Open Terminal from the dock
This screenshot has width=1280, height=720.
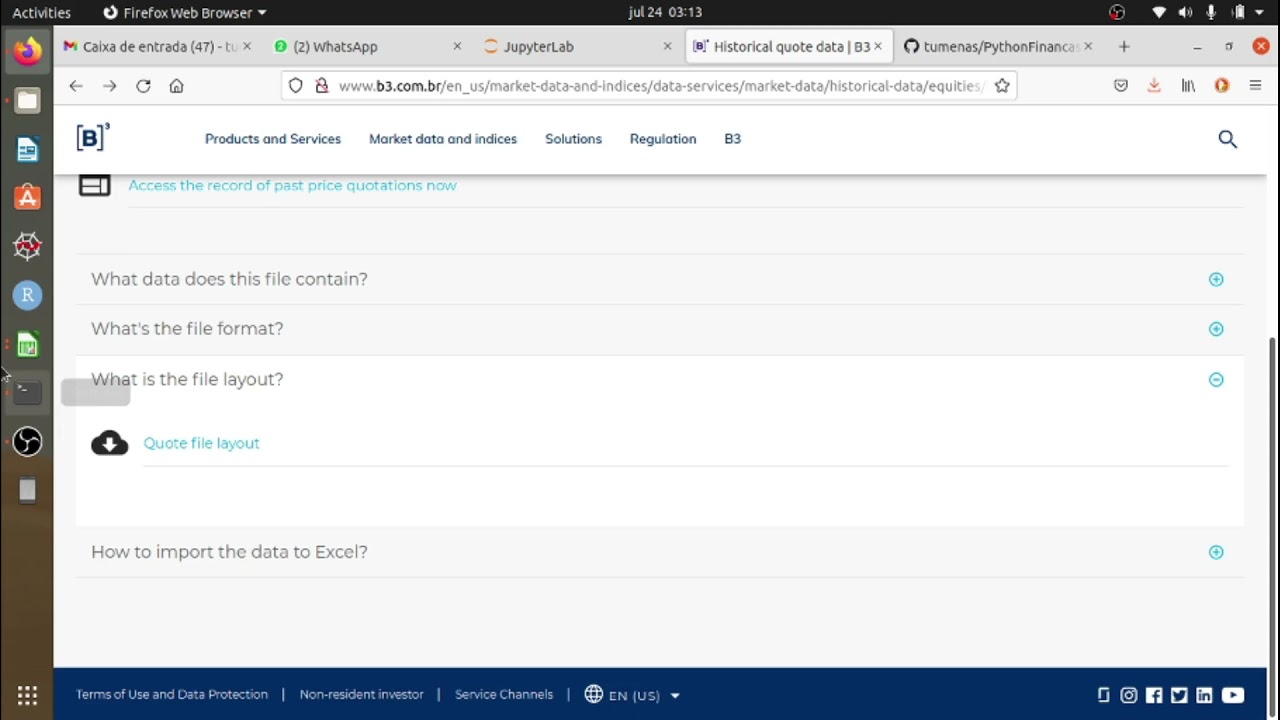[27, 392]
